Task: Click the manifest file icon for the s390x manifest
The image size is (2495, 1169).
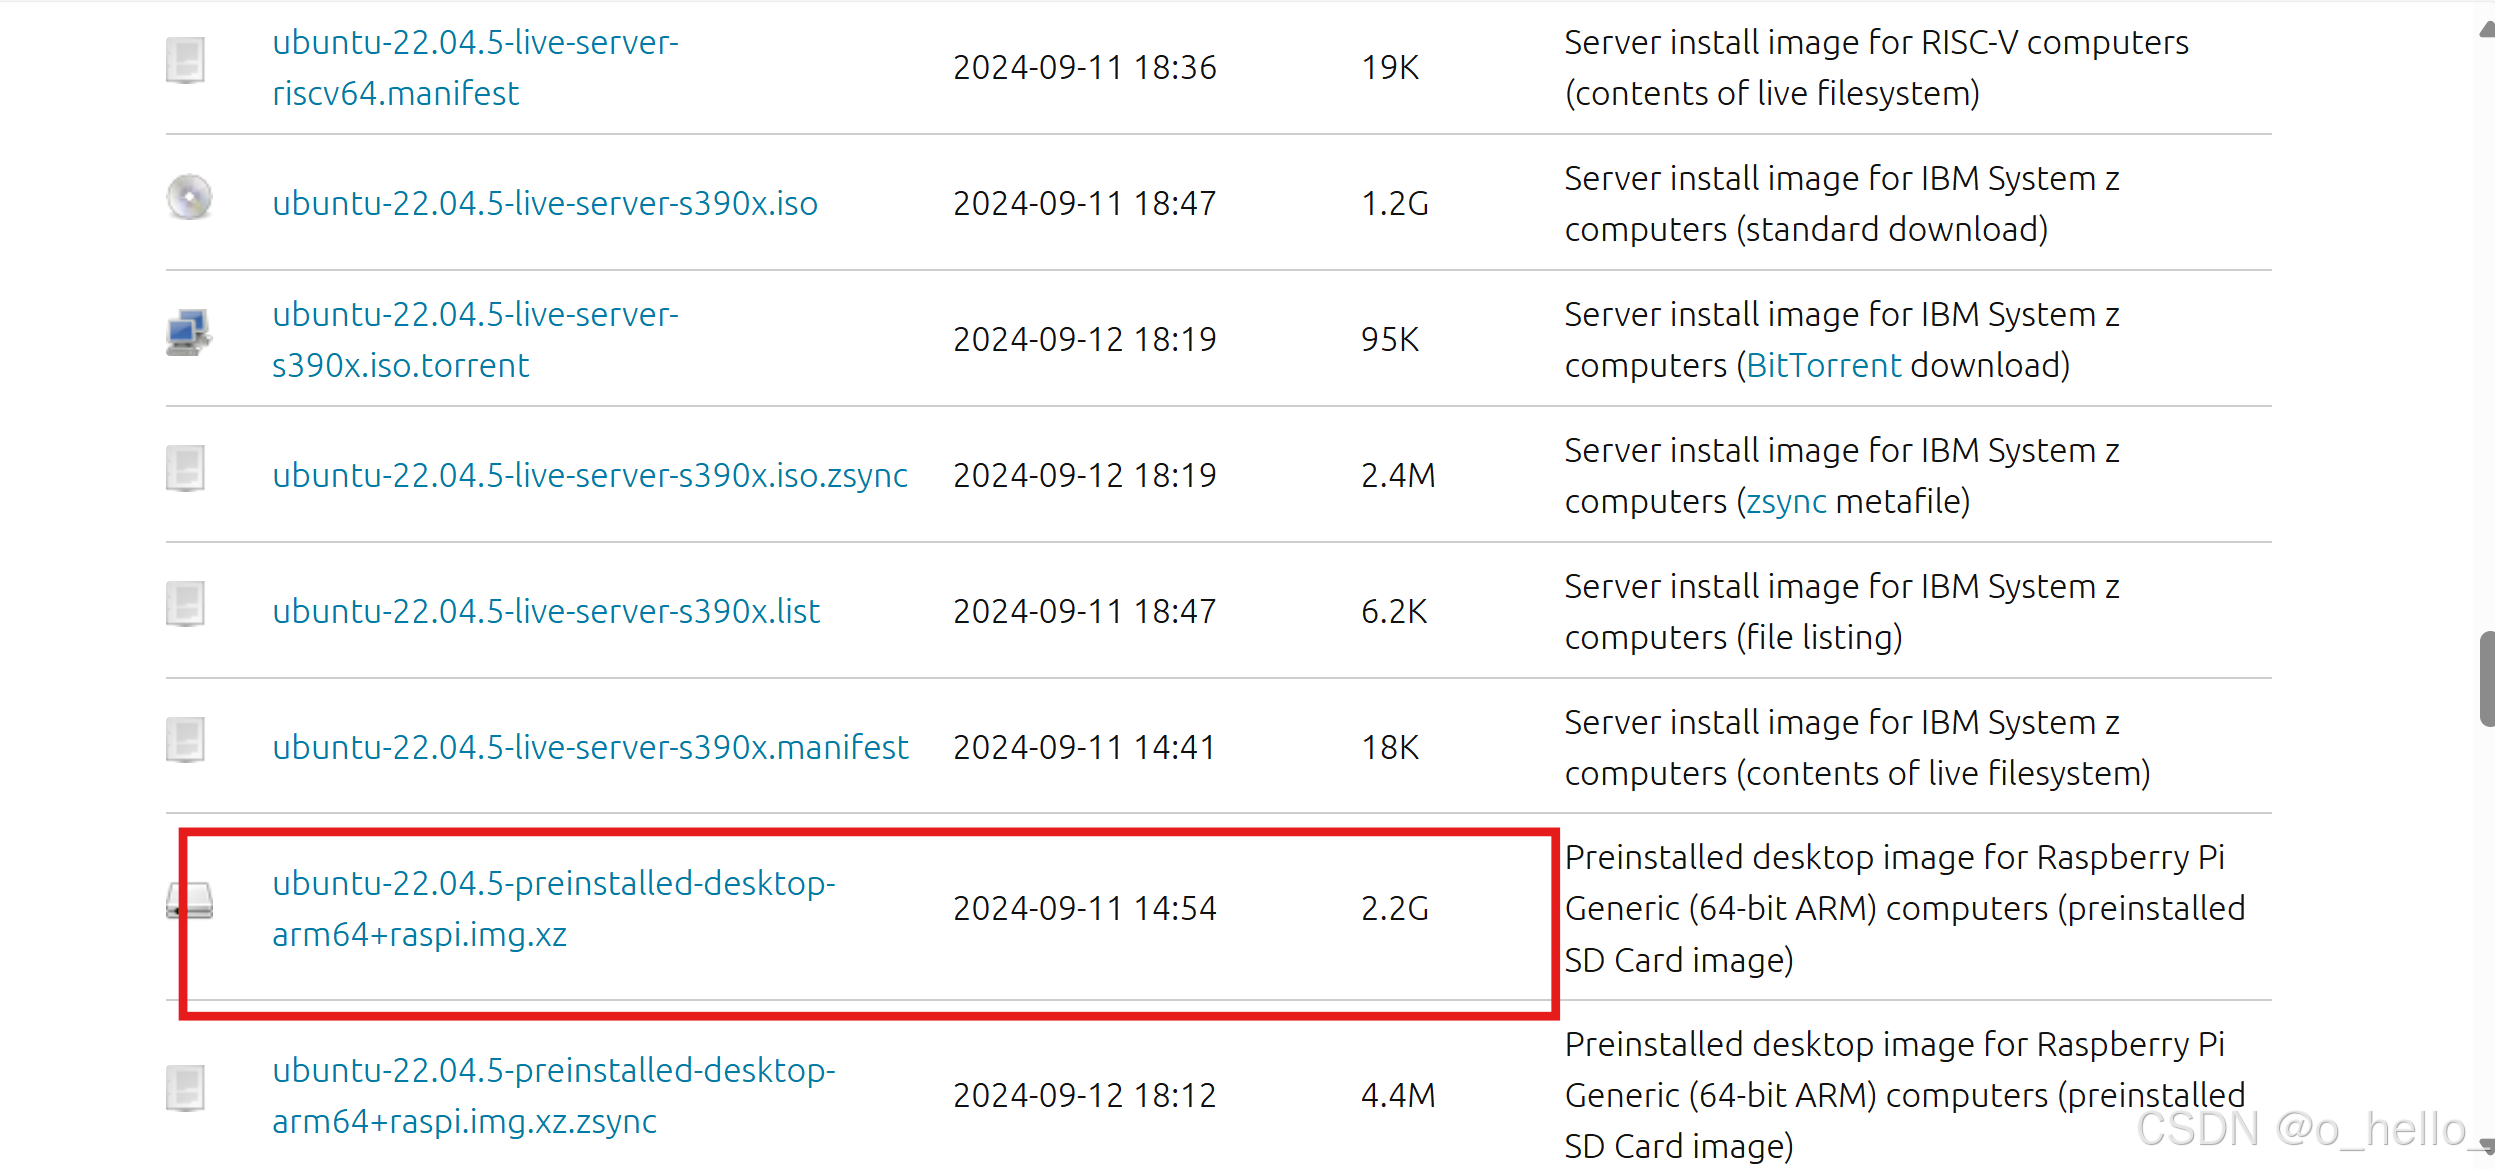Action: [x=185, y=739]
